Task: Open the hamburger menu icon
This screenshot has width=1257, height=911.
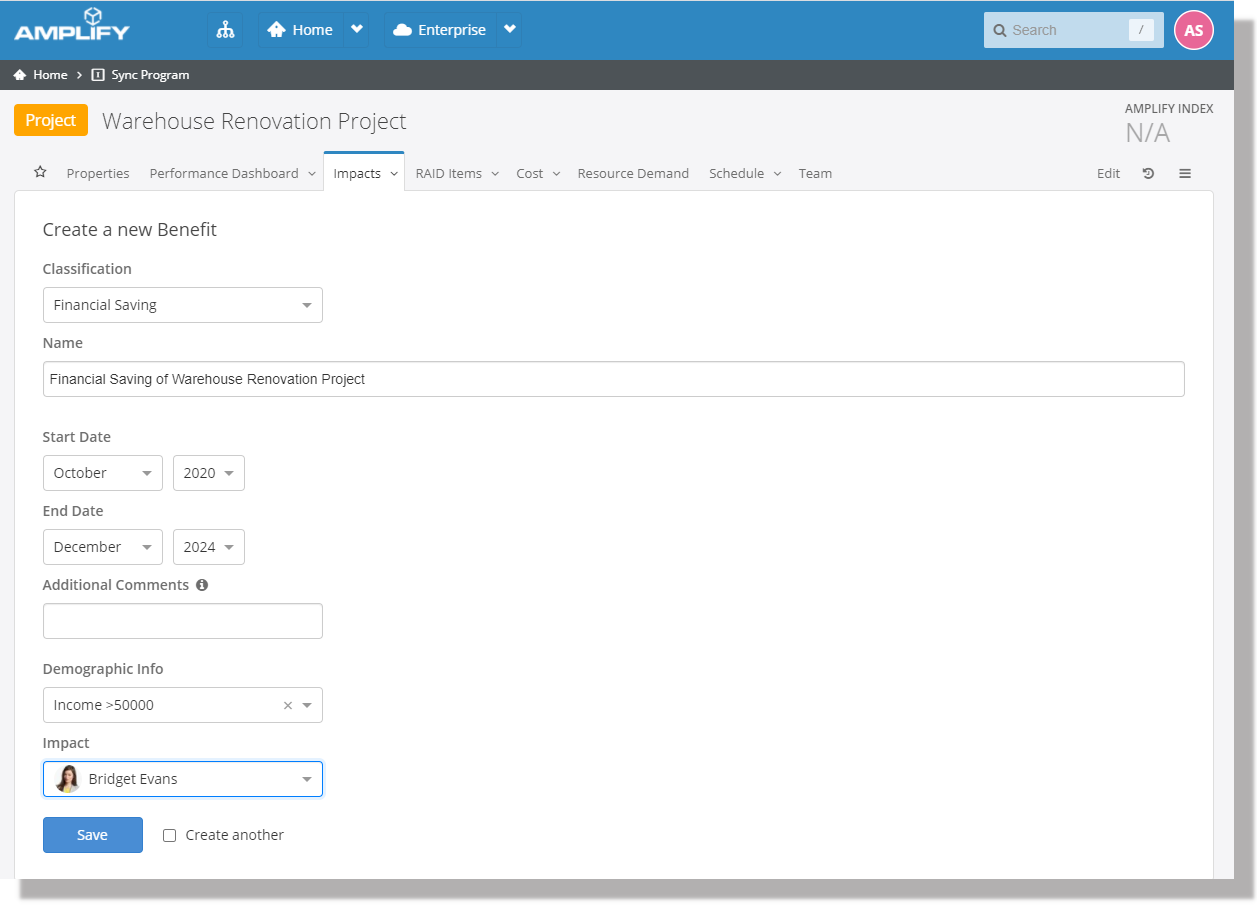Action: [1185, 173]
